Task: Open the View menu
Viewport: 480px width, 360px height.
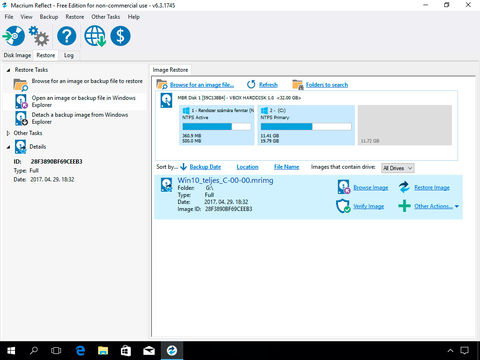Action: click(26, 17)
